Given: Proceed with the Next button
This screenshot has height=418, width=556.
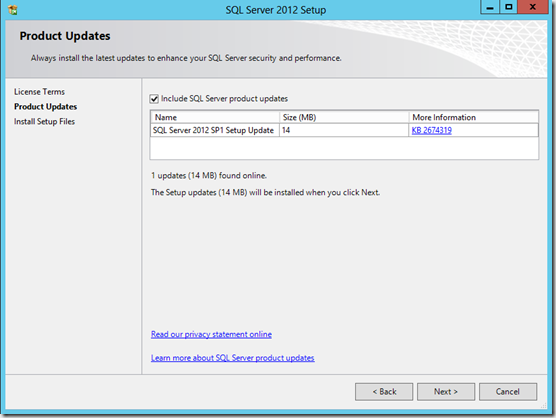Looking at the screenshot, I should pos(446,392).
